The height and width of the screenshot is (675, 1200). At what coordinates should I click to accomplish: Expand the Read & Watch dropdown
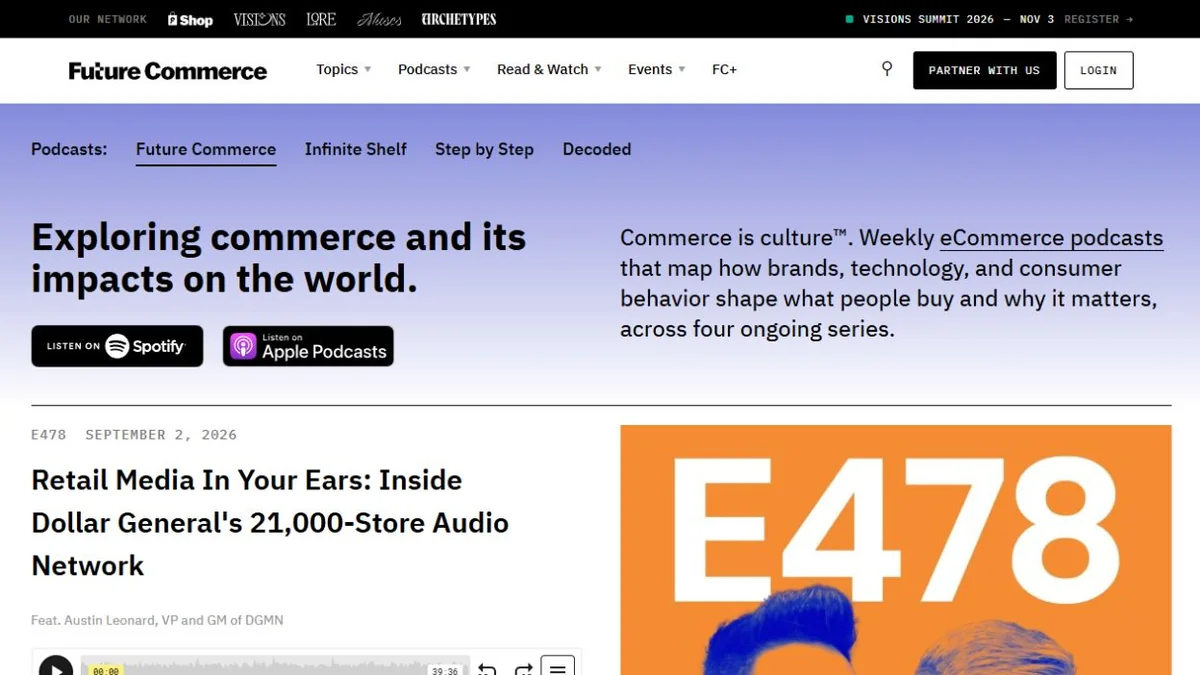click(550, 70)
